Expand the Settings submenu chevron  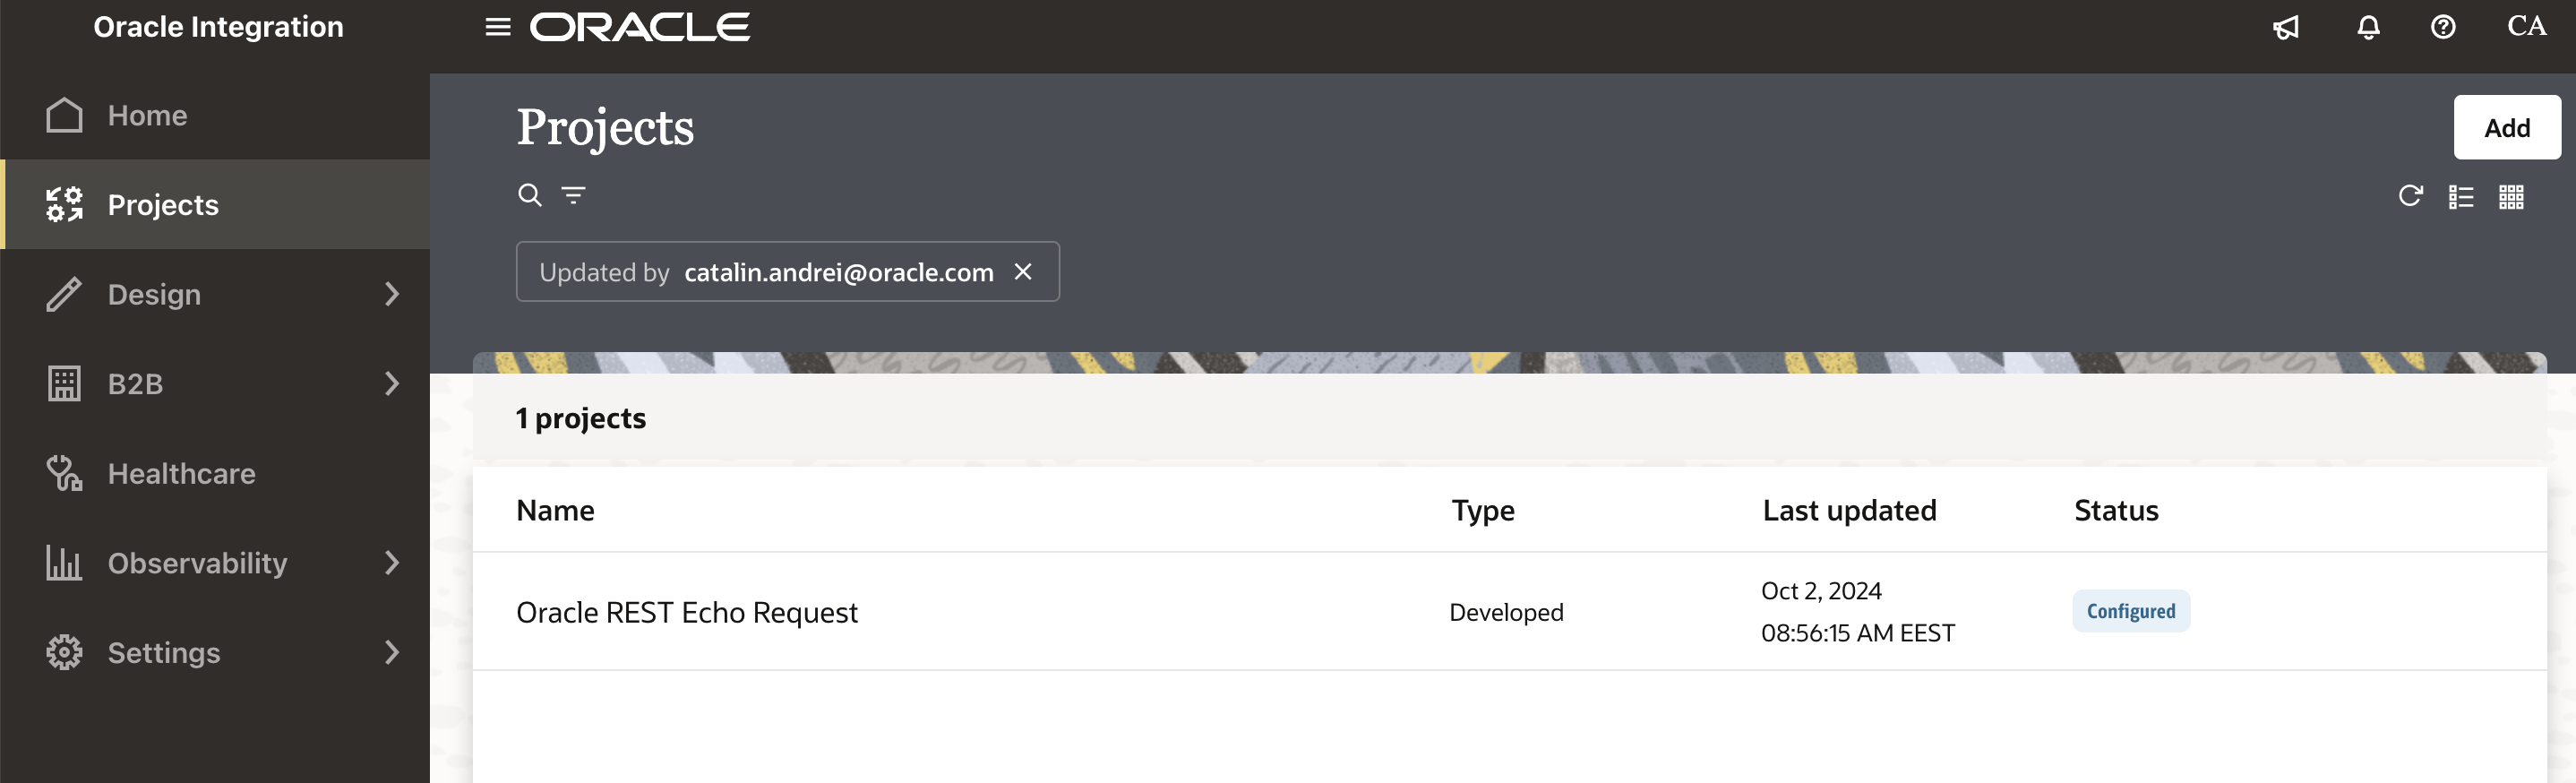pos(392,653)
